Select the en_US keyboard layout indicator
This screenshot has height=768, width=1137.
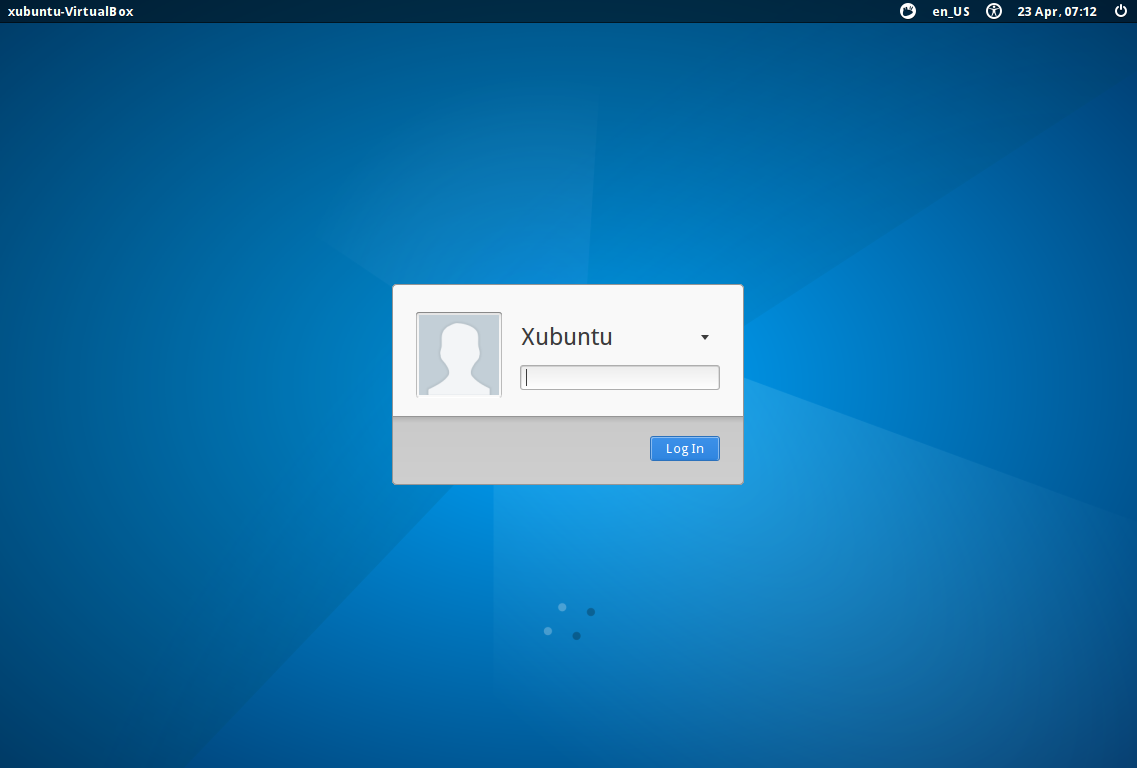(950, 11)
